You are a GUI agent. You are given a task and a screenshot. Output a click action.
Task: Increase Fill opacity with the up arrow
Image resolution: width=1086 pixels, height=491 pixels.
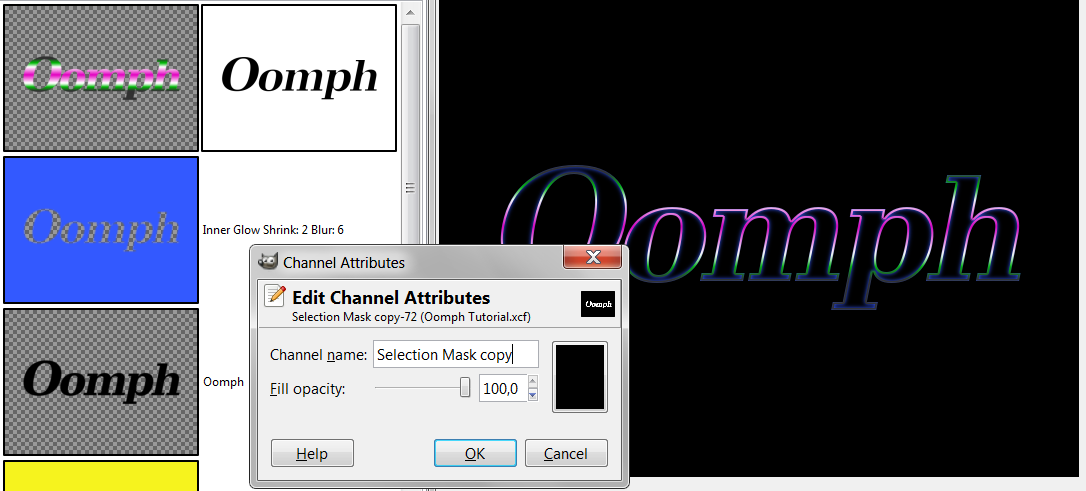point(533,382)
